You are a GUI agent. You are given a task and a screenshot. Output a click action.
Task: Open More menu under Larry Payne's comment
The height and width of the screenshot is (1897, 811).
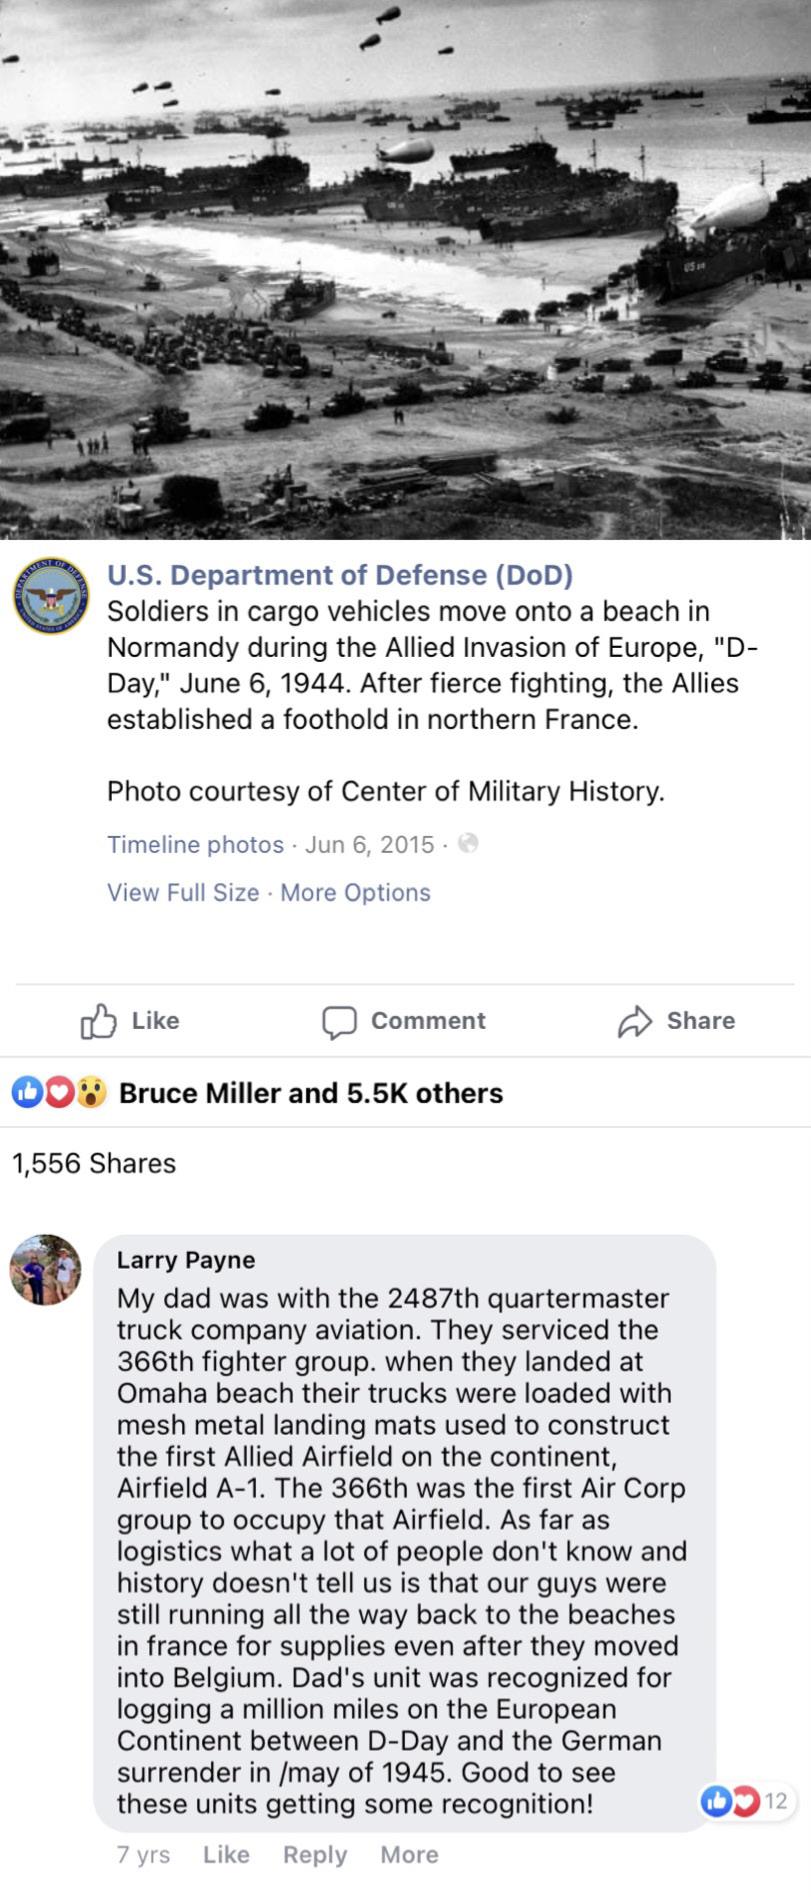[x=409, y=1855]
